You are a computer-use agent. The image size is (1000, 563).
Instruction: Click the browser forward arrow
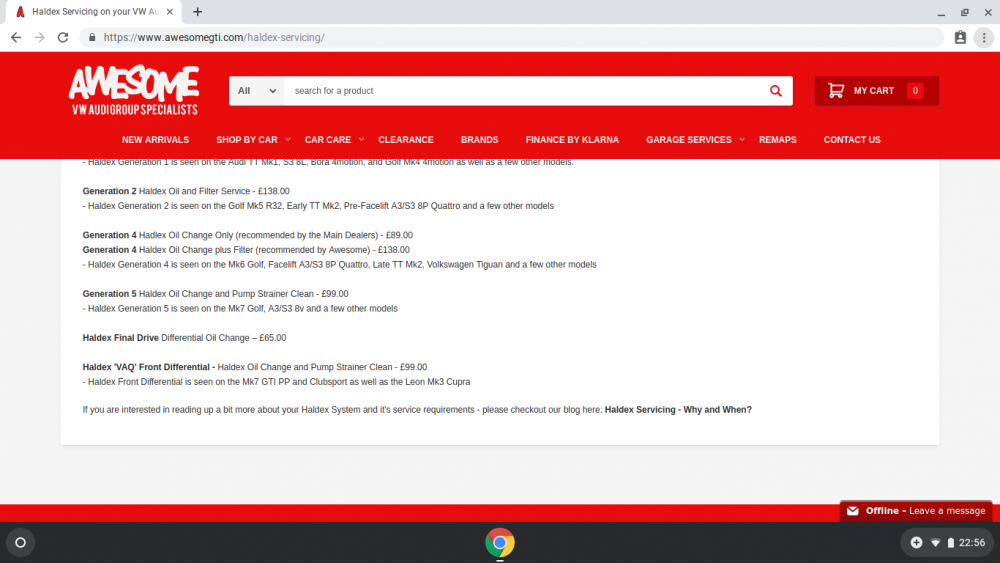coord(40,38)
